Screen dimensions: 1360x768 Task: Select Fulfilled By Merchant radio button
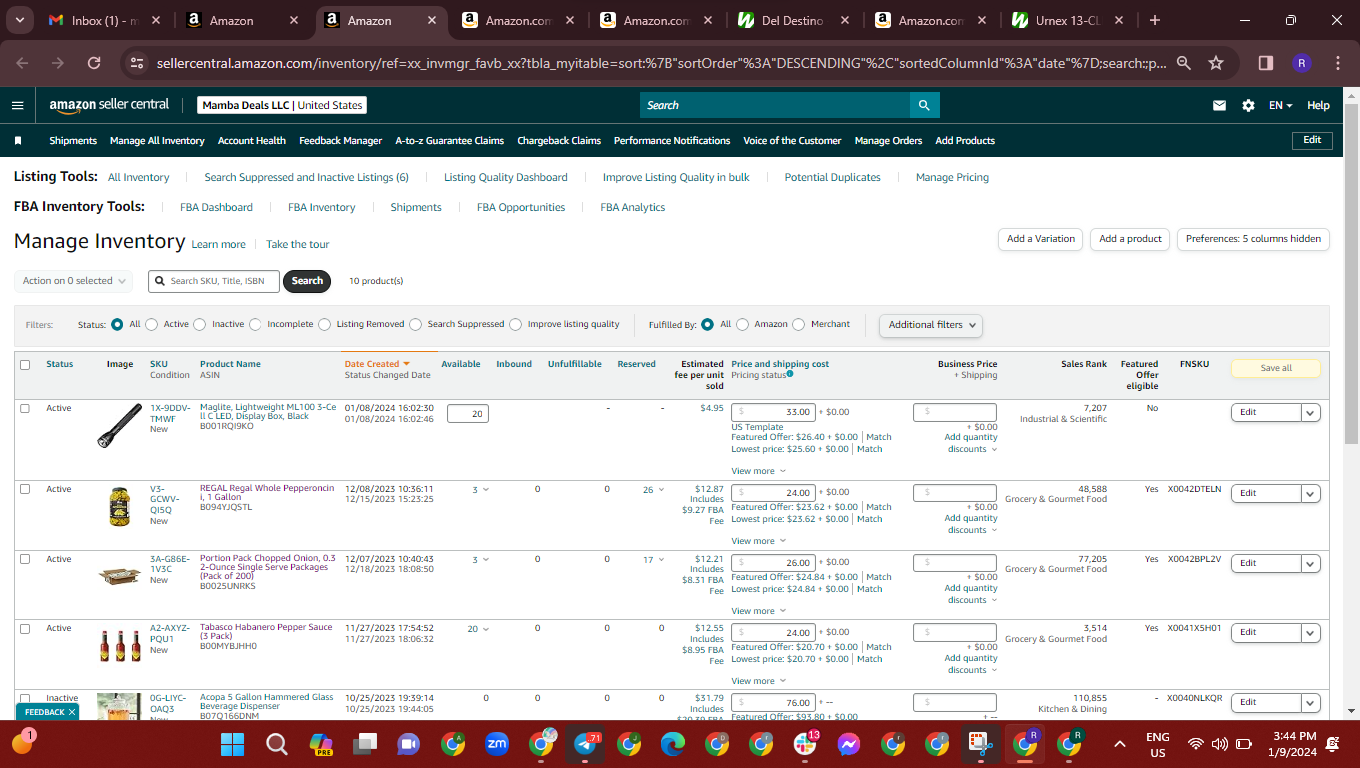pos(798,325)
